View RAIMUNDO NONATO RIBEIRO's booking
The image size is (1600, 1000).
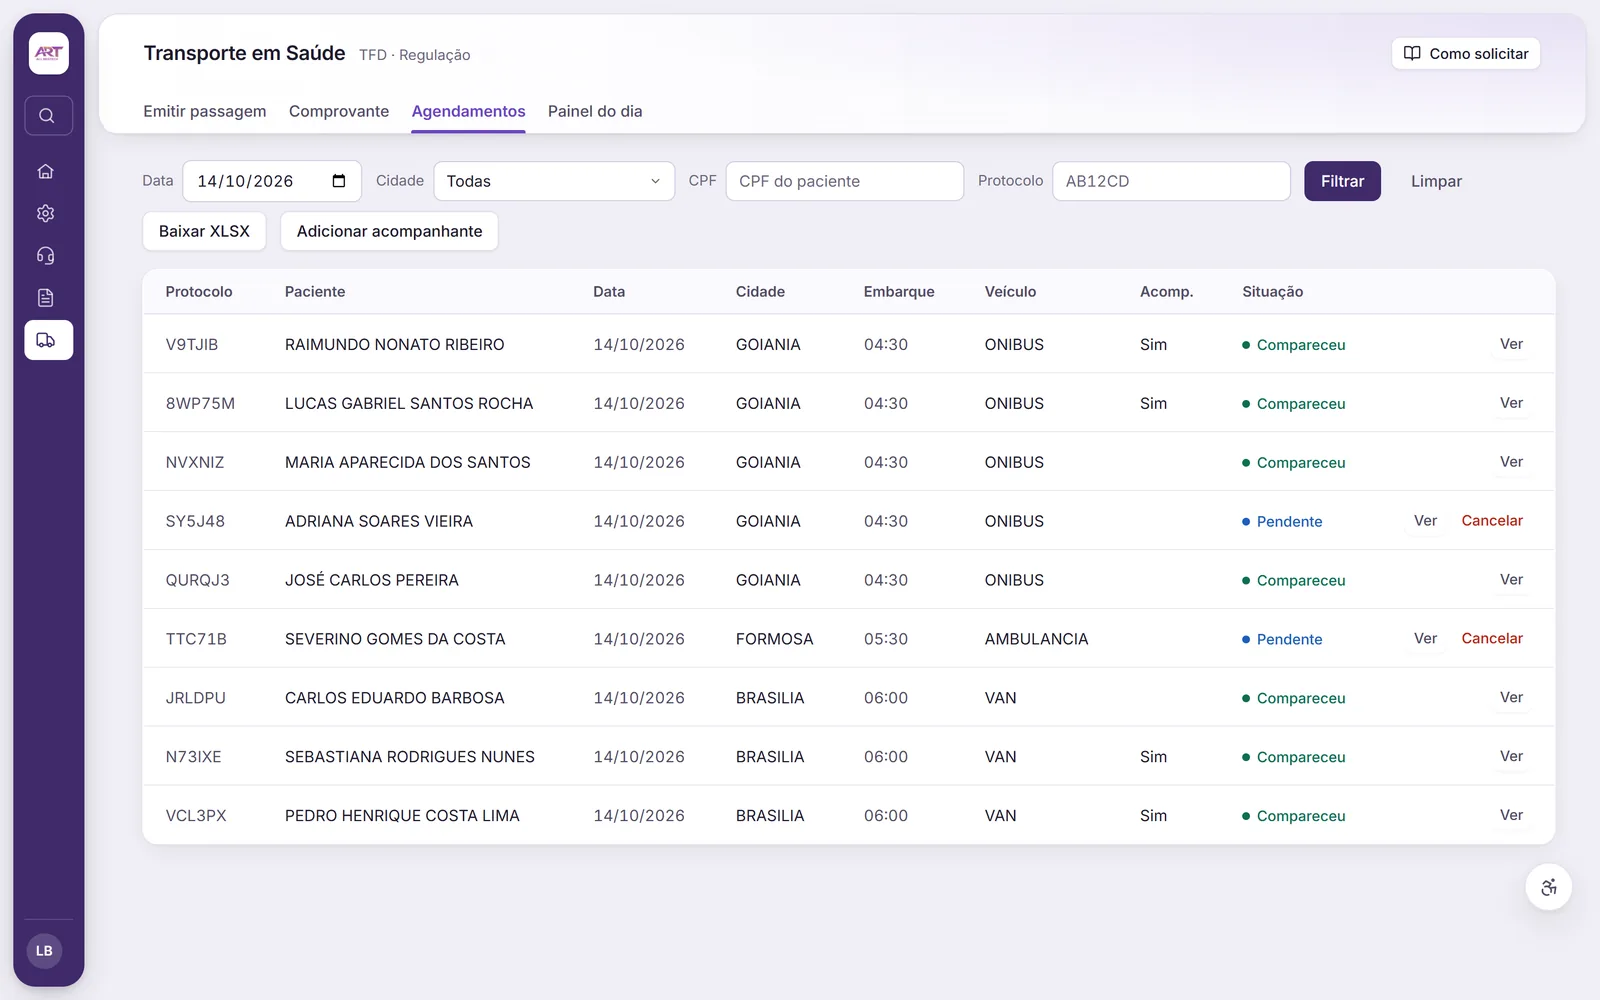click(x=1511, y=344)
